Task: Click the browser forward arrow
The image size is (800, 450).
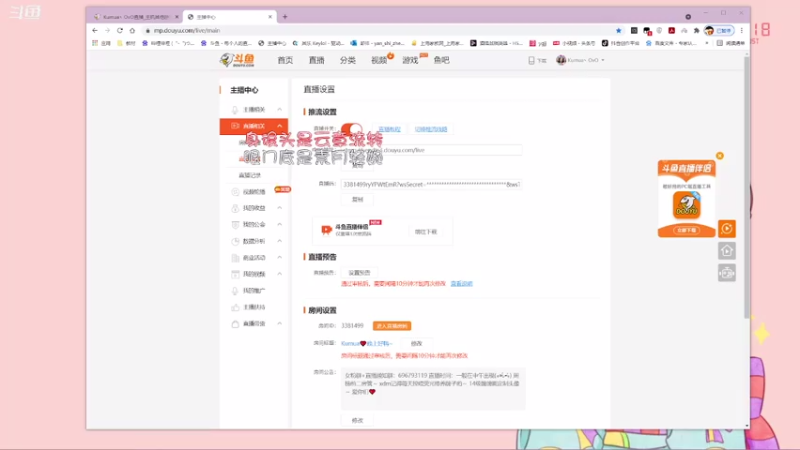Action: click(x=107, y=31)
